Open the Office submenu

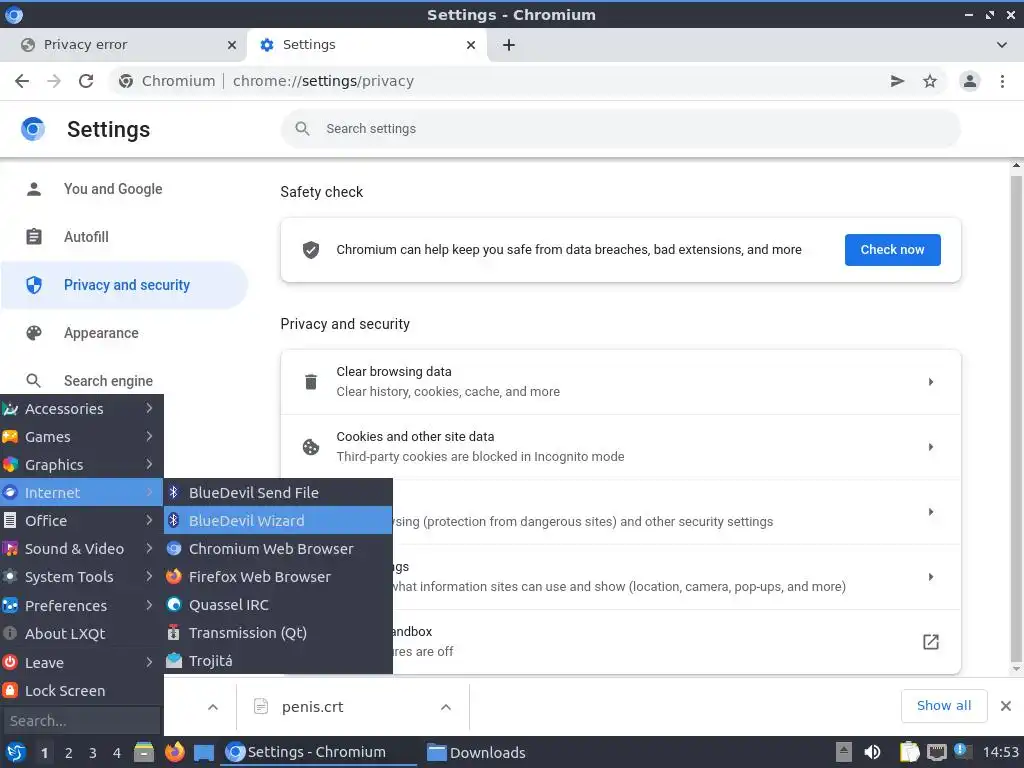(x=82, y=520)
